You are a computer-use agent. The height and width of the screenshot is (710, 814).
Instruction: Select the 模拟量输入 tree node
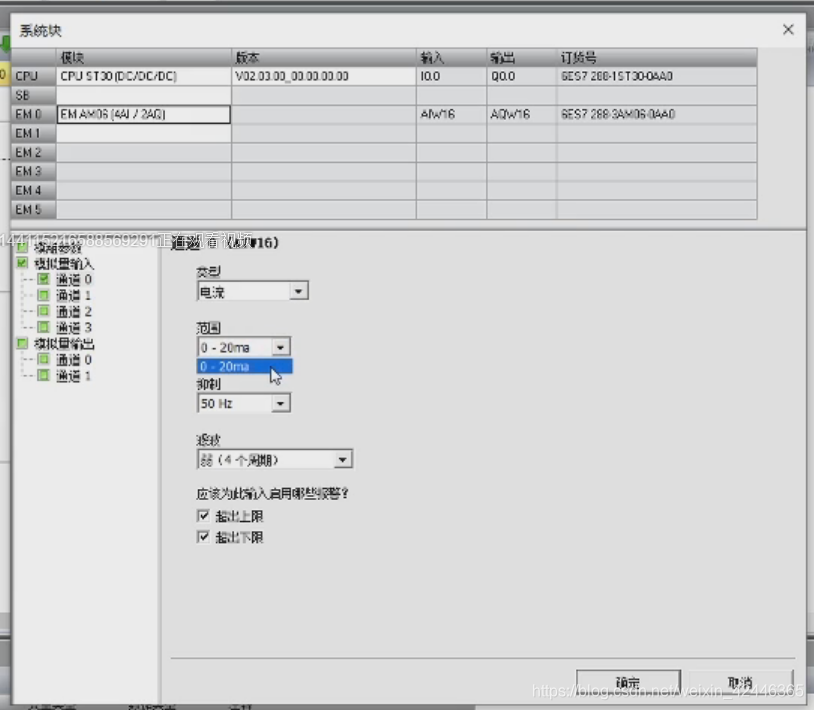coord(64,264)
